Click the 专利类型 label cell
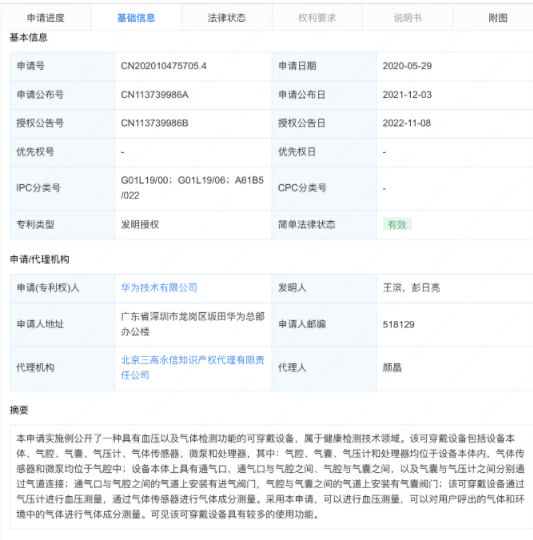This screenshot has height=540, width=533. pos(62,225)
